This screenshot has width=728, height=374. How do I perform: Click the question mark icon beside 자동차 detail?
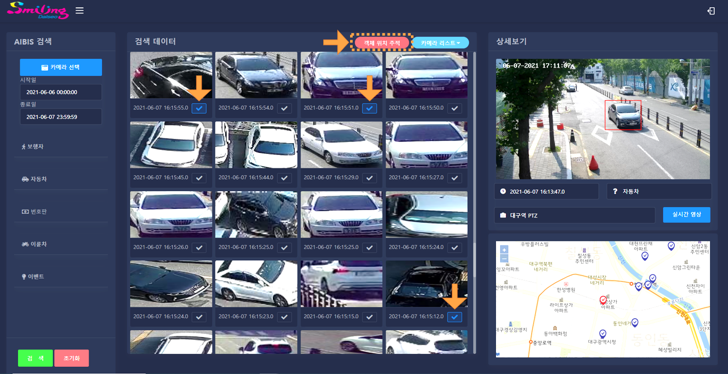[x=615, y=192]
